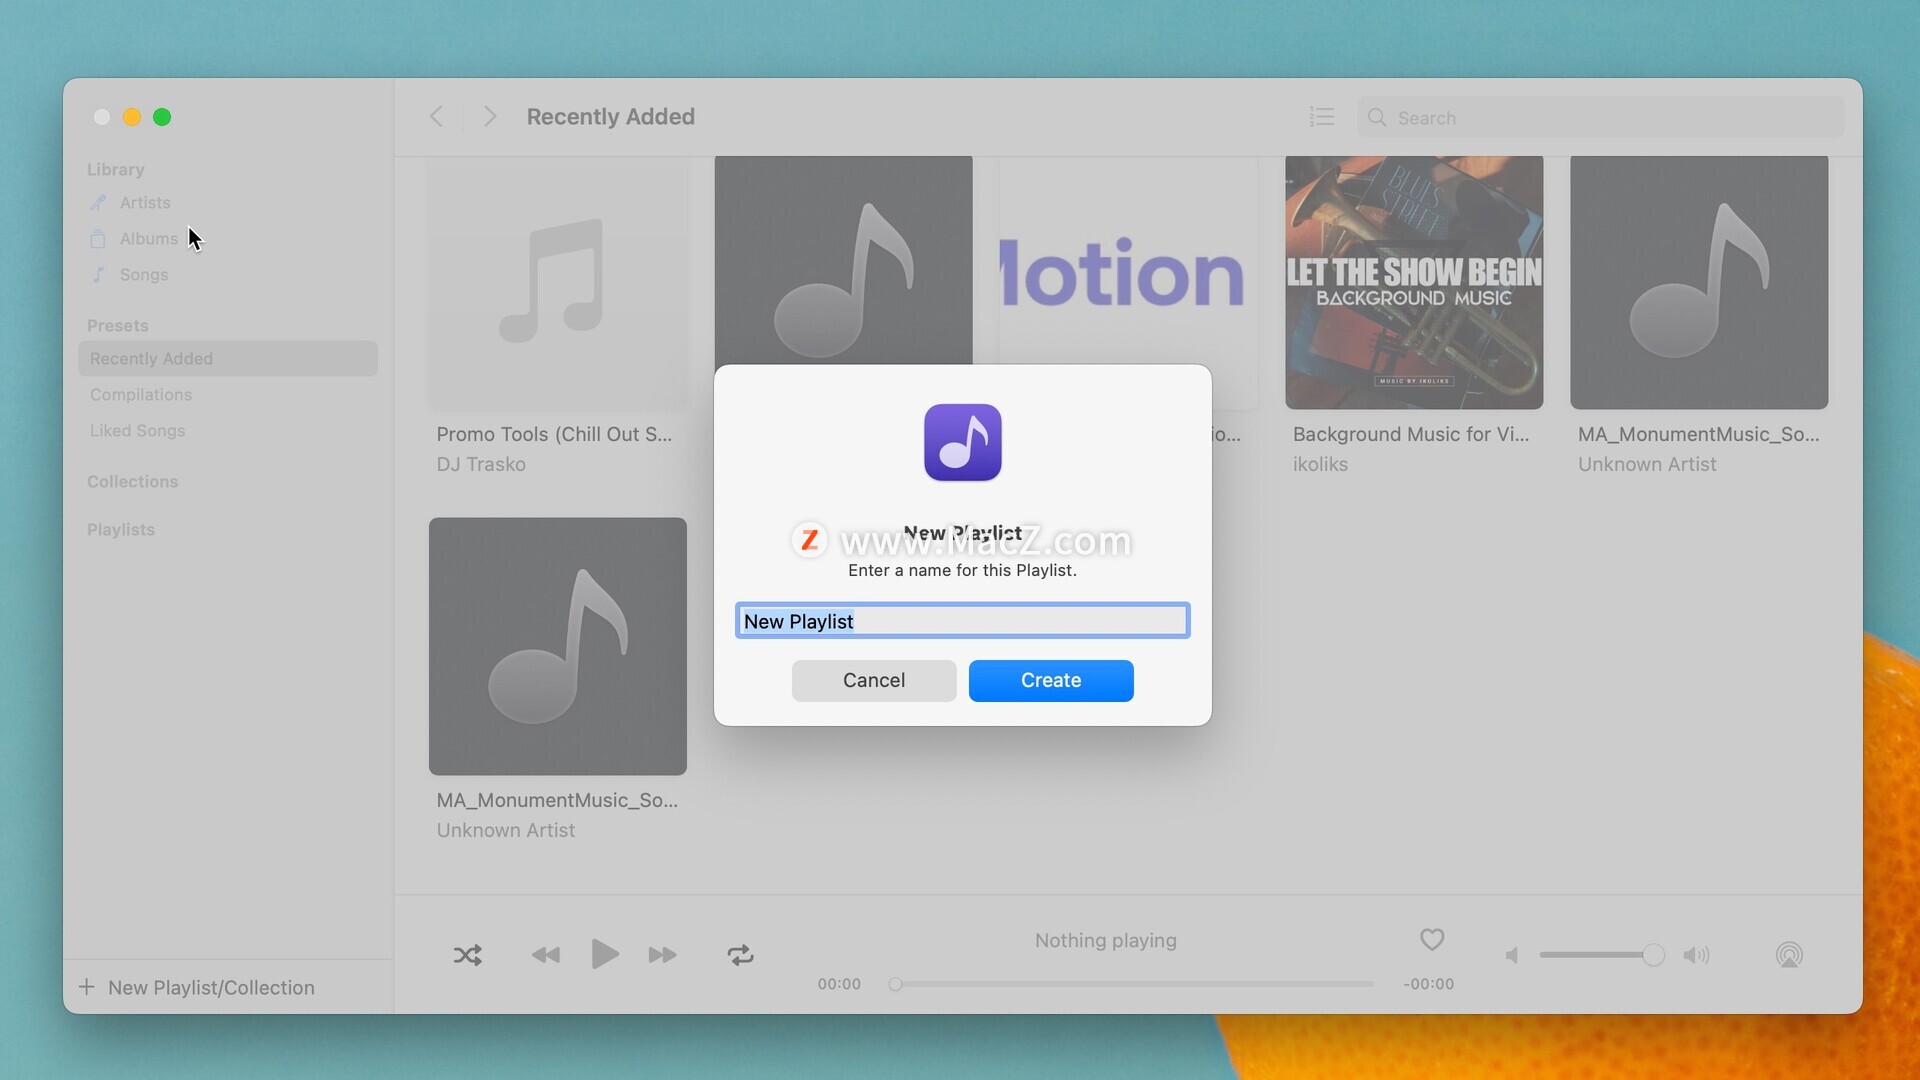
Task: Switch to list view icon
Action: [x=1322, y=117]
